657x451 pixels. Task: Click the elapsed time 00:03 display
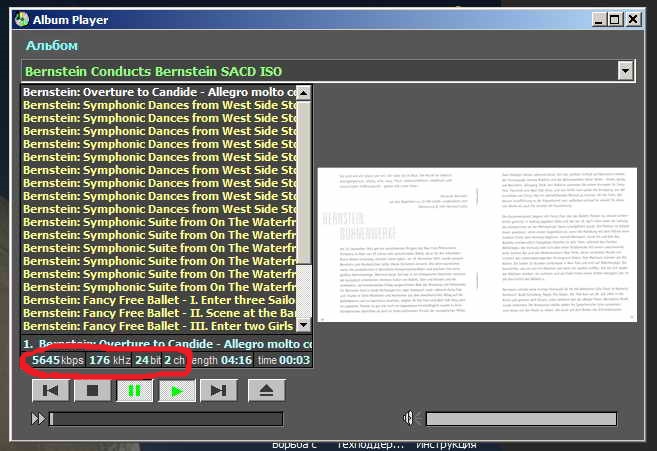[283, 360]
